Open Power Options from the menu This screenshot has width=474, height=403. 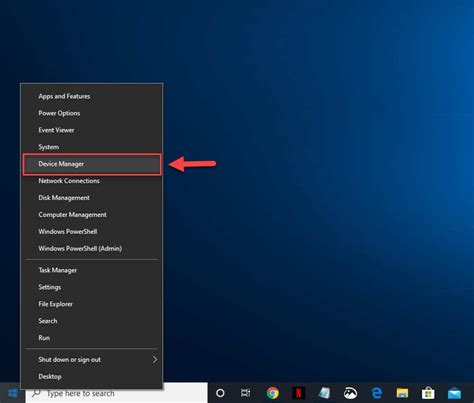[x=92, y=113]
